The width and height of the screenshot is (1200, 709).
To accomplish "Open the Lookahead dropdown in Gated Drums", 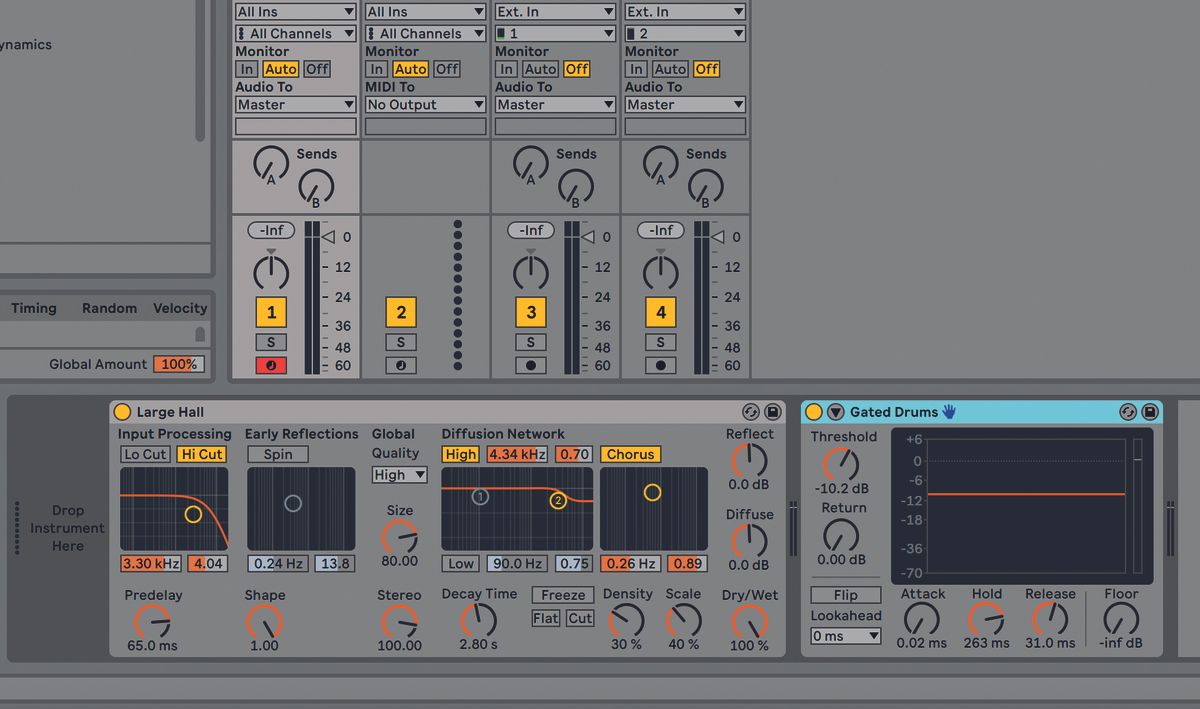I will [x=845, y=635].
